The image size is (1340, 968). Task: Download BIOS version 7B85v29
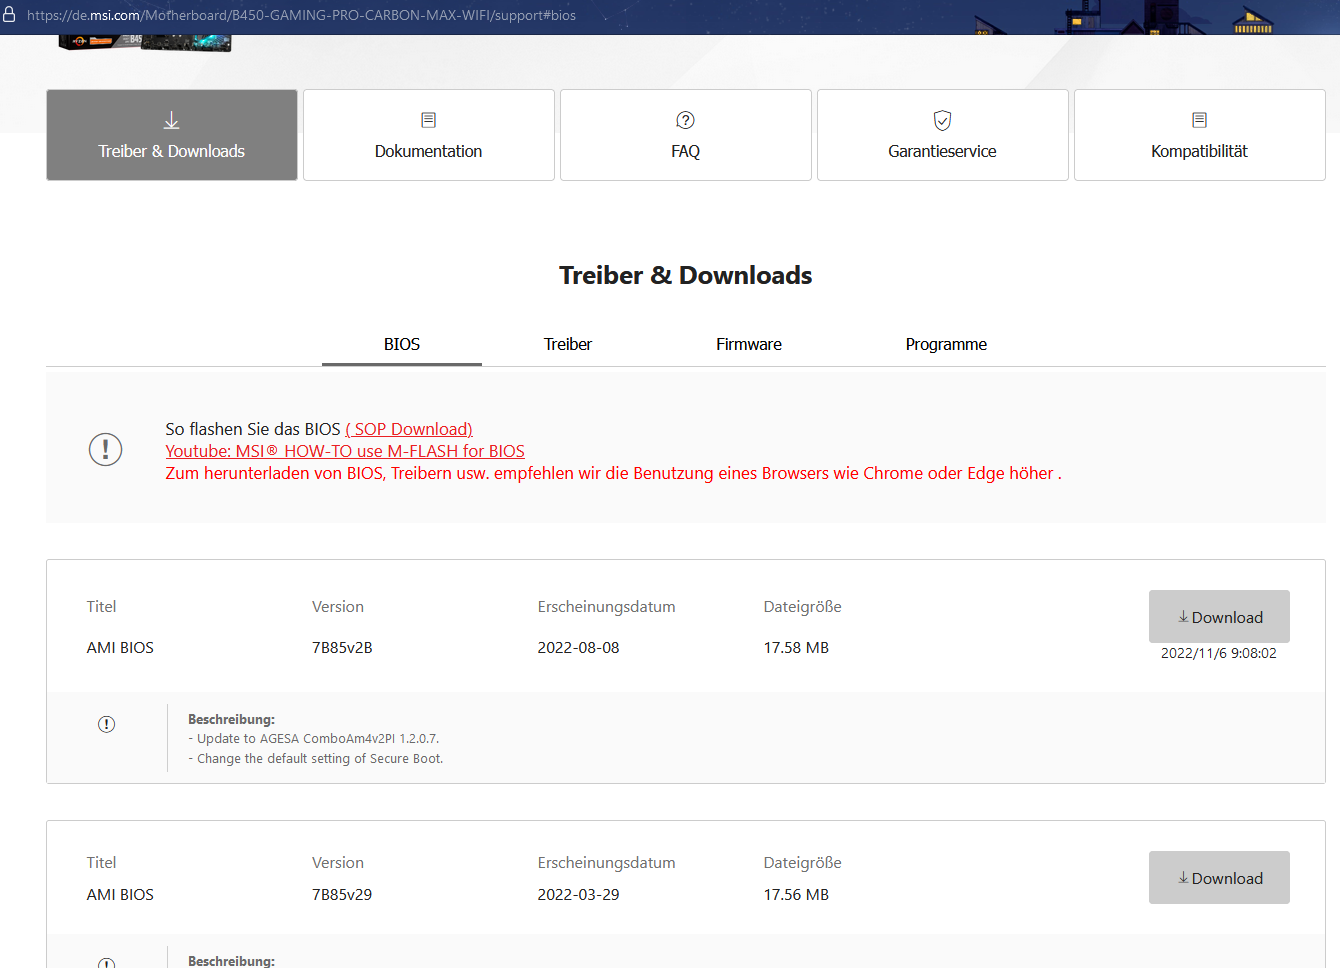[x=1219, y=878]
